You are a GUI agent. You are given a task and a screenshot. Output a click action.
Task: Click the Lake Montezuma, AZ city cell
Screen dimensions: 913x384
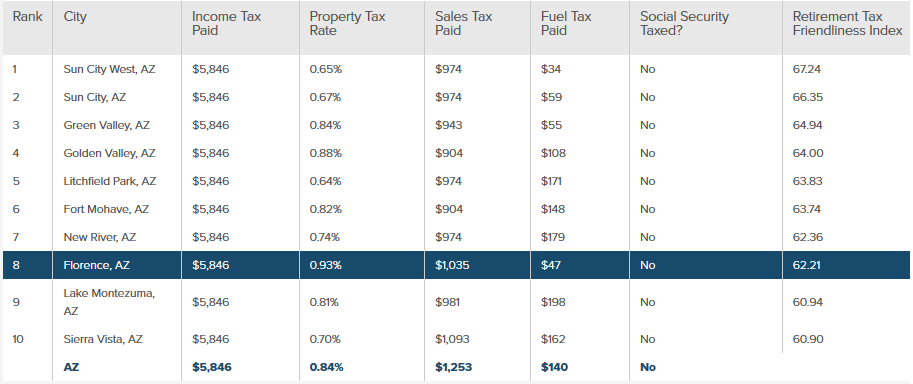click(109, 302)
